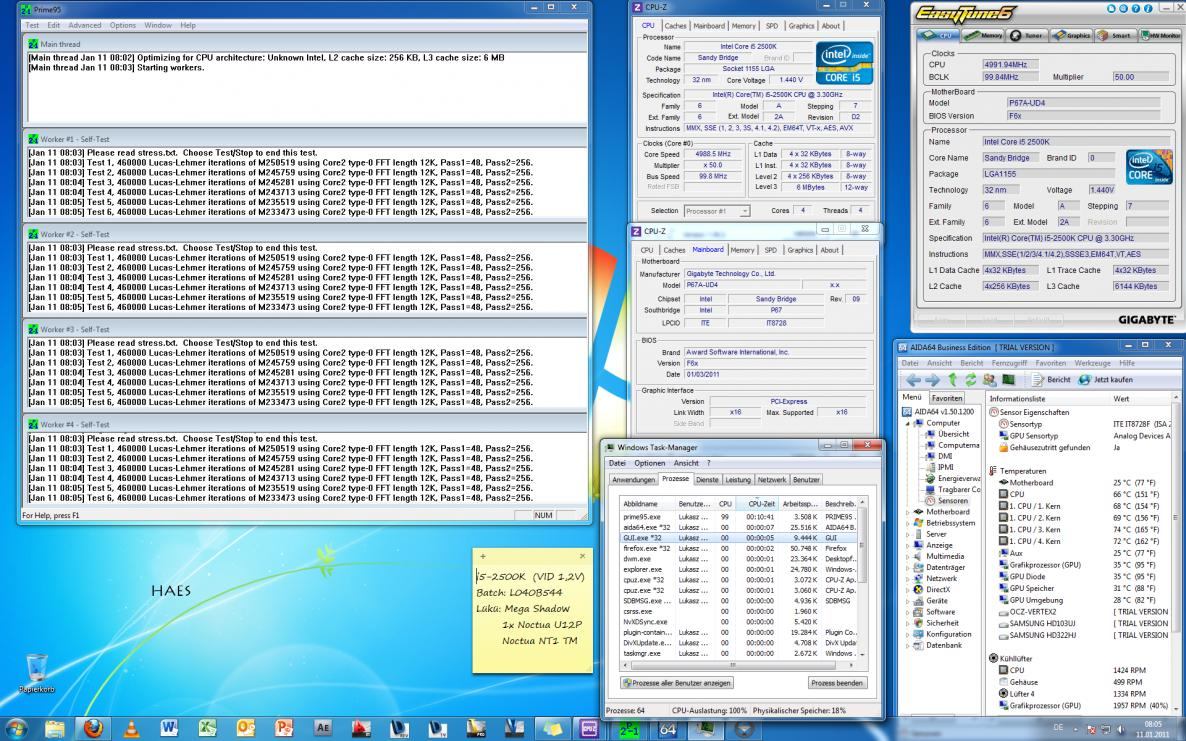Switch to AIDA64 via taskbar 64 icon
Screen dimensions: 1186x741
pyautogui.click(x=667, y=729)
